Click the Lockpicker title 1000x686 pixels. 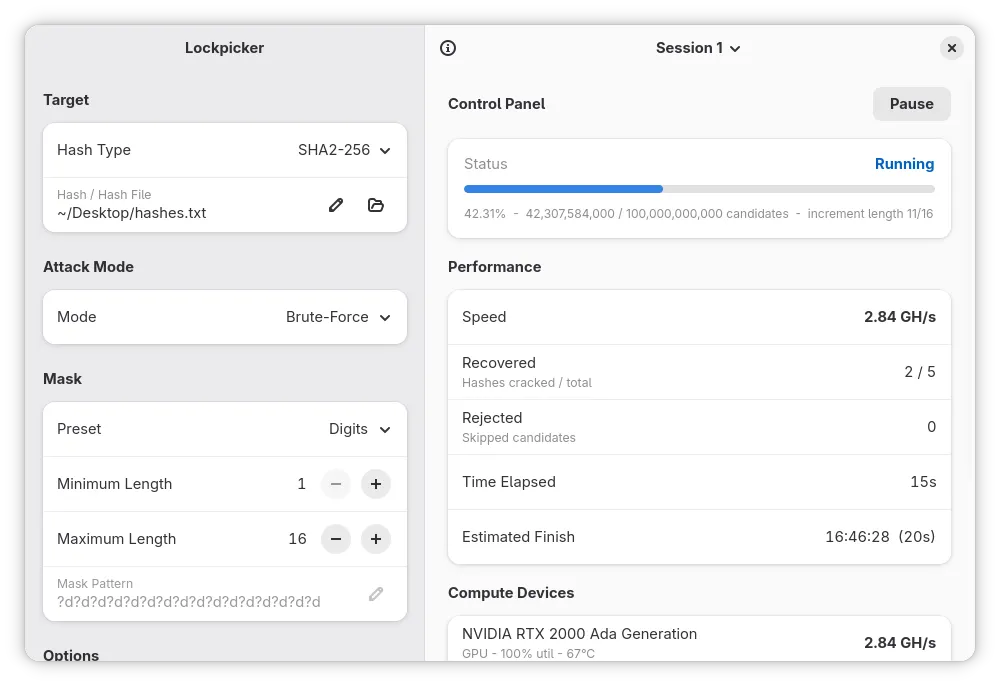[x=224, y=48]
